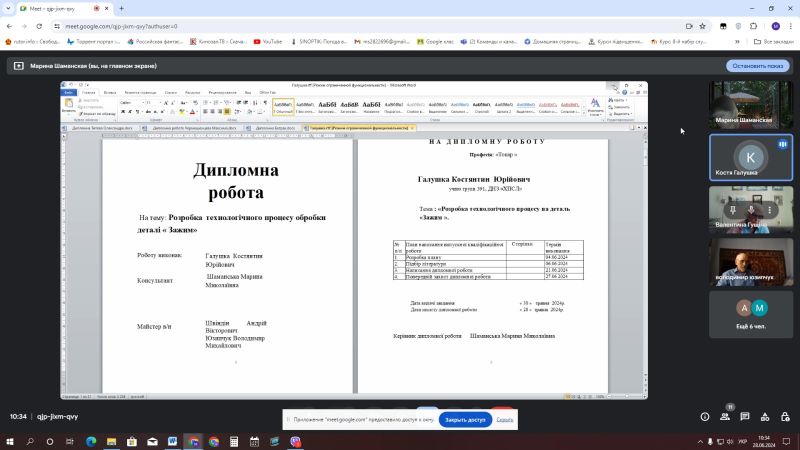
Task: Open more options on Валентина Гущина's tile
Action: coord(769,210)
